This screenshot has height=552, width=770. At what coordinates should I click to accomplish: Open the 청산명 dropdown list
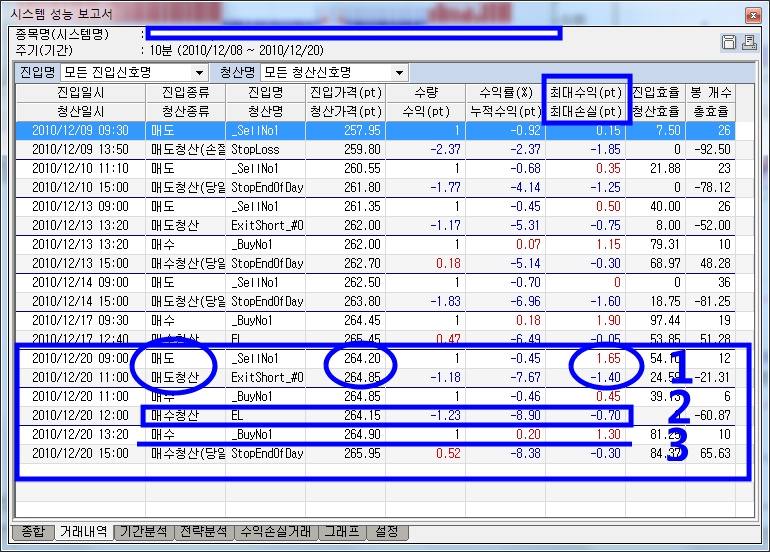(400, 73)
